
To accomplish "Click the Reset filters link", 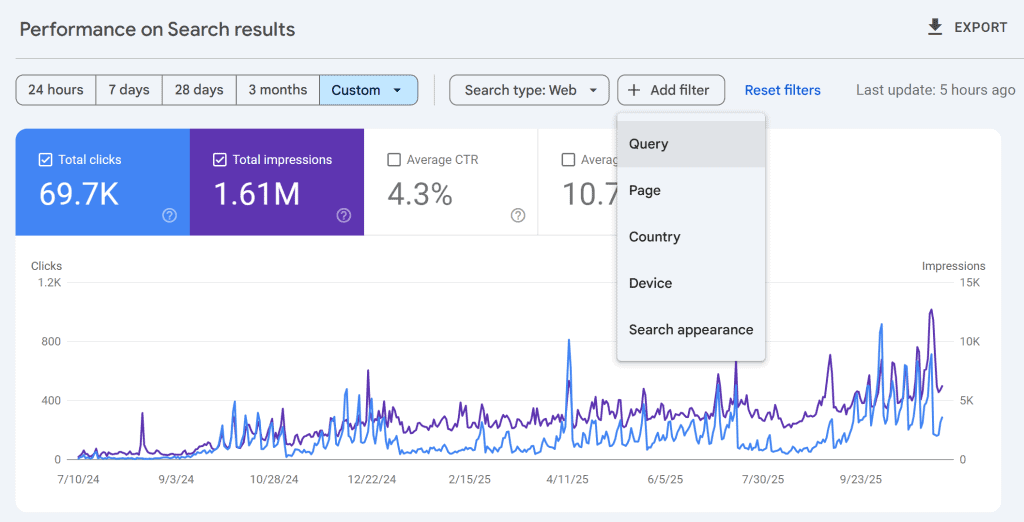I will pyautogui.click(x=782, y=90).
